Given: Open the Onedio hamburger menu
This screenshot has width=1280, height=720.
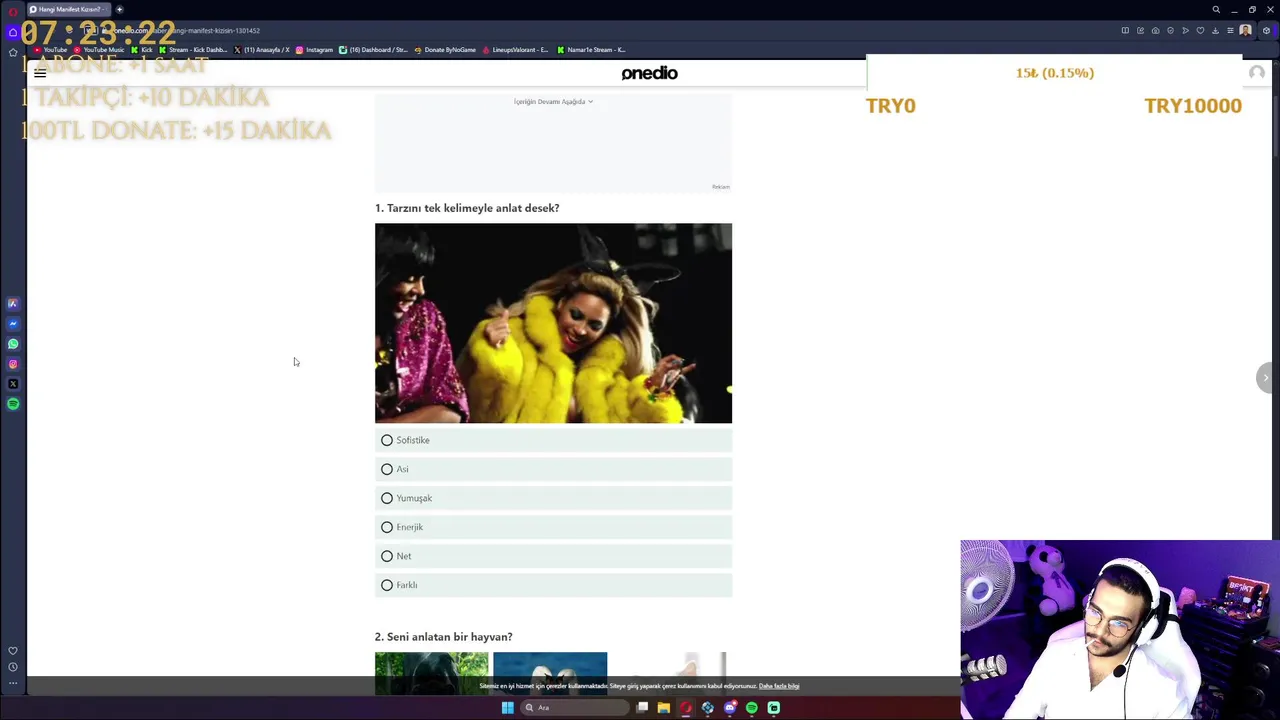Looking at the screenshot, I should [40, 73].
